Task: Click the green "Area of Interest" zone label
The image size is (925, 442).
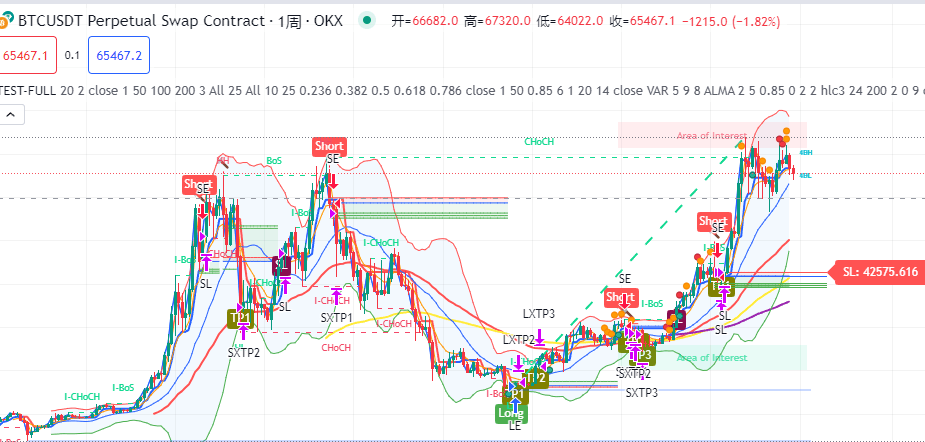Action: [711, 358]
